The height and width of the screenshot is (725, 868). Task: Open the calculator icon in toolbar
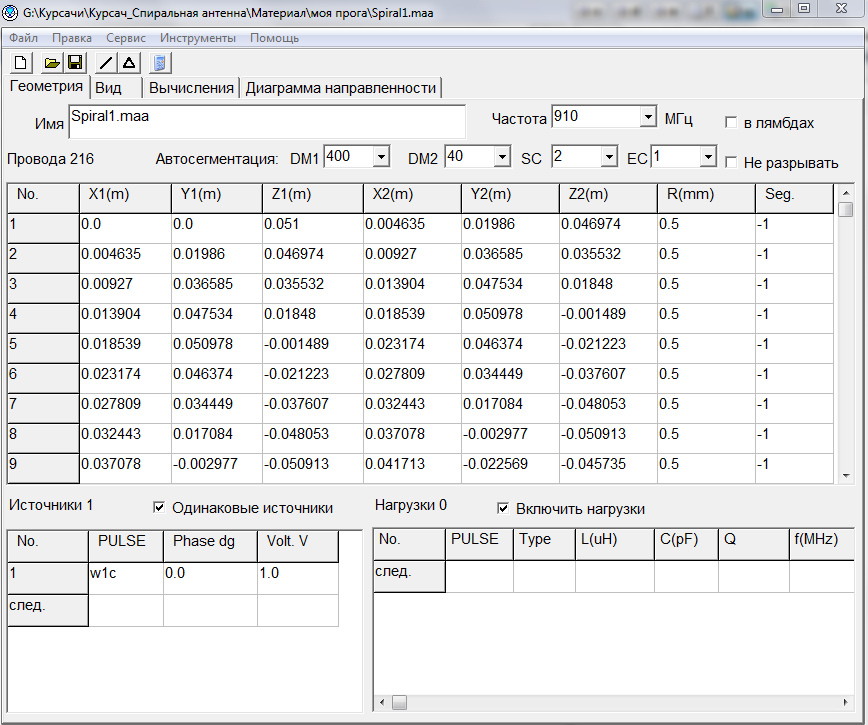[161, 63]
